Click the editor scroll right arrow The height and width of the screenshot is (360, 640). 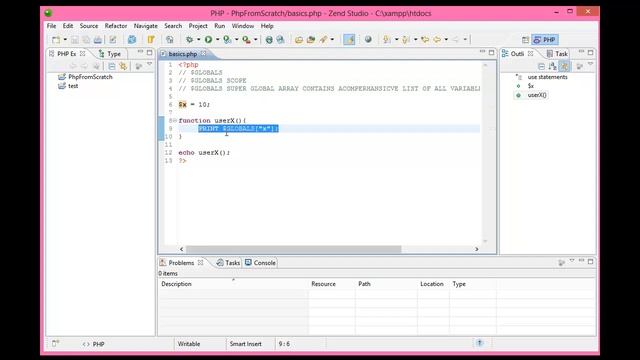(476, 249)
